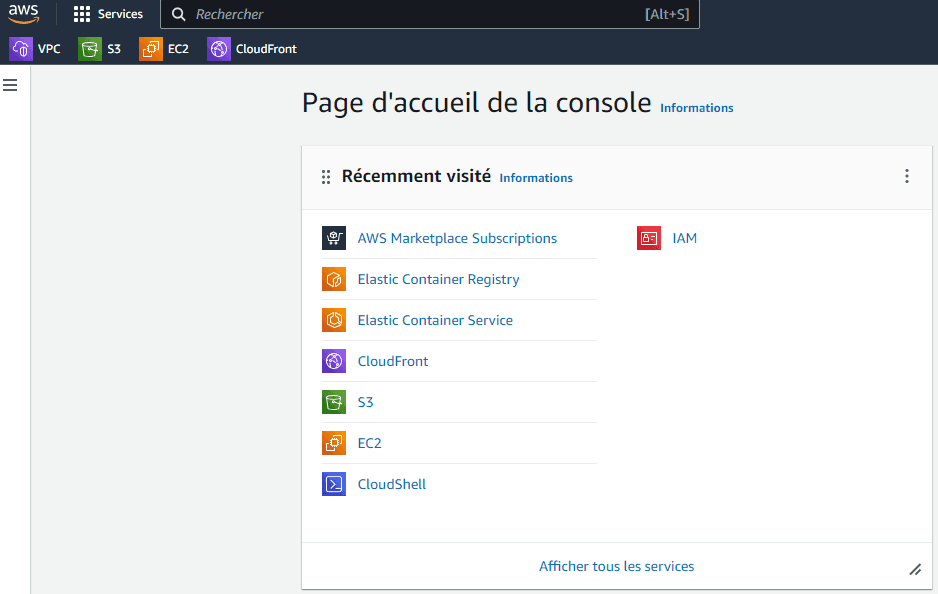This screenshot has width=938, height=594.
Task: Open AWS Marketplace Subscriptions link
Action: [457, 238]
